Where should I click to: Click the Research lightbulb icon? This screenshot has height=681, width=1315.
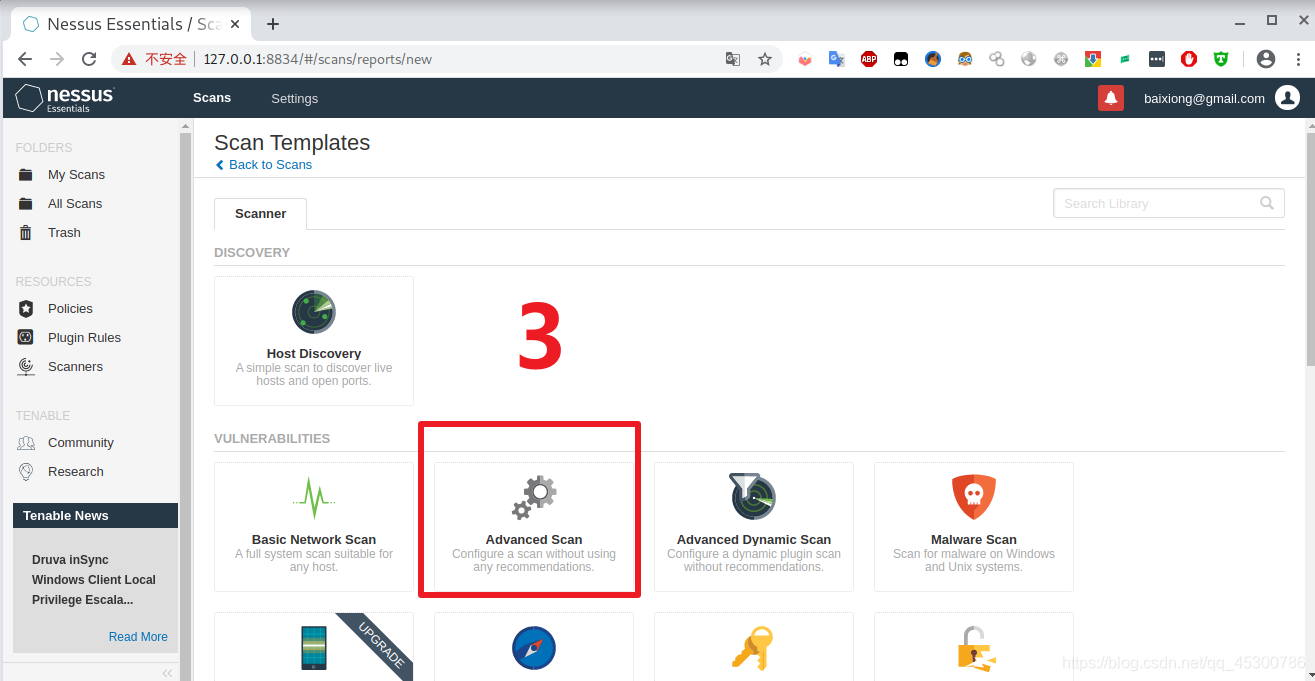click(x=26, y=471)
